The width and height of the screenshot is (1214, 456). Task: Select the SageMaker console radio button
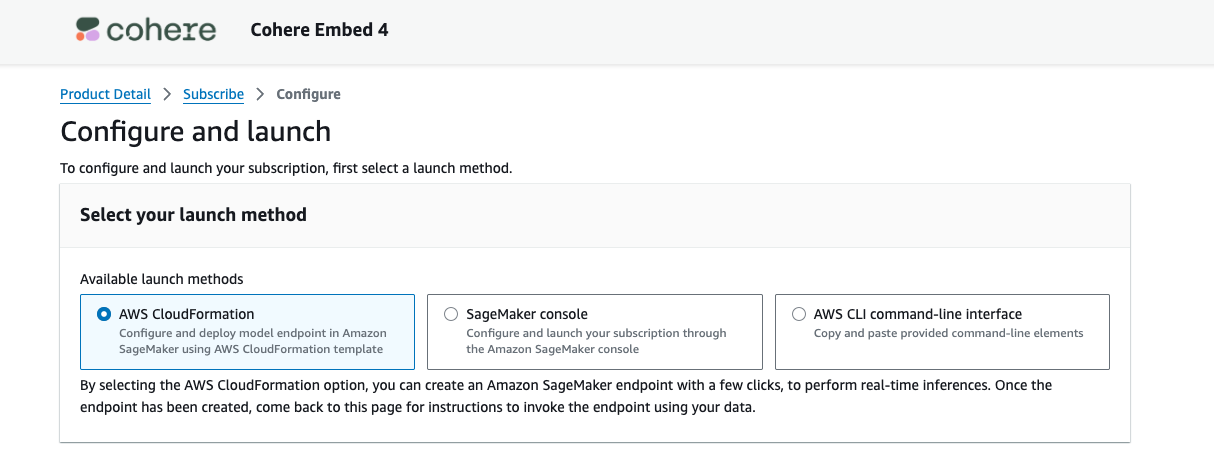click(451, 314)
